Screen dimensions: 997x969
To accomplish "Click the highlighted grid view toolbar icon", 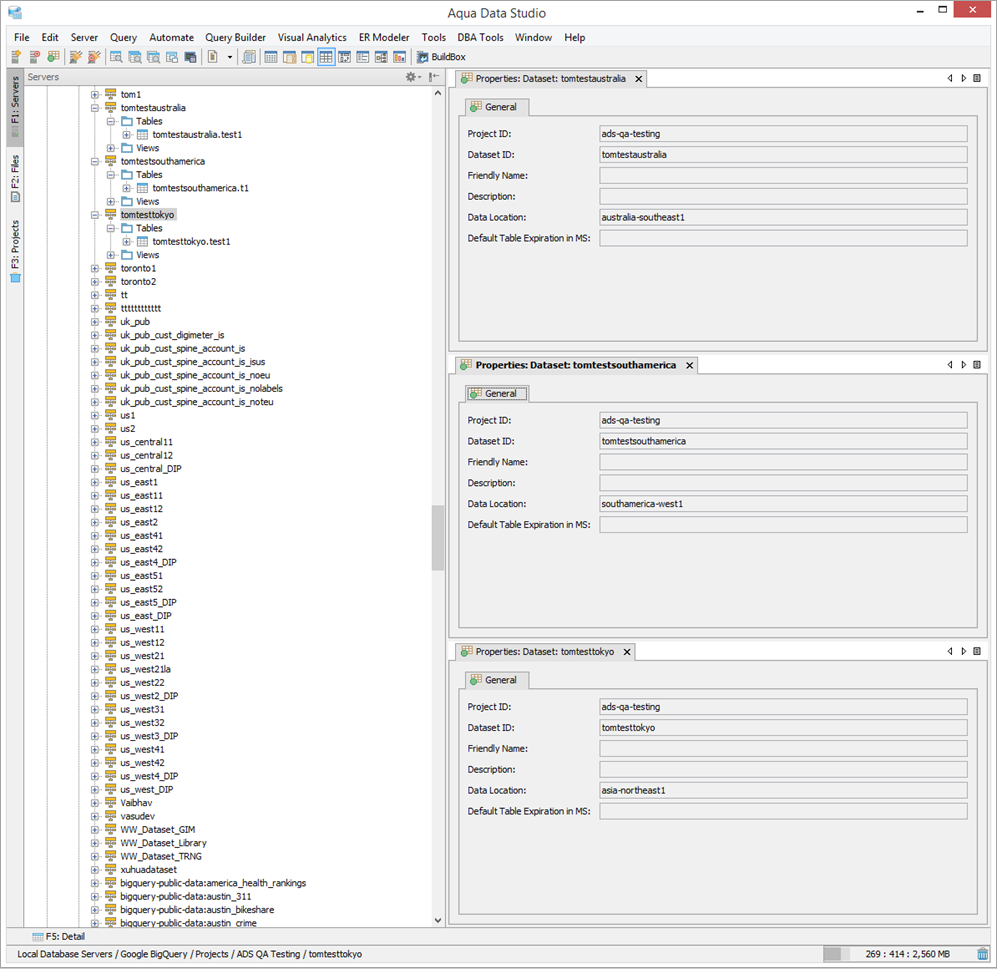I will pos(326,57).
